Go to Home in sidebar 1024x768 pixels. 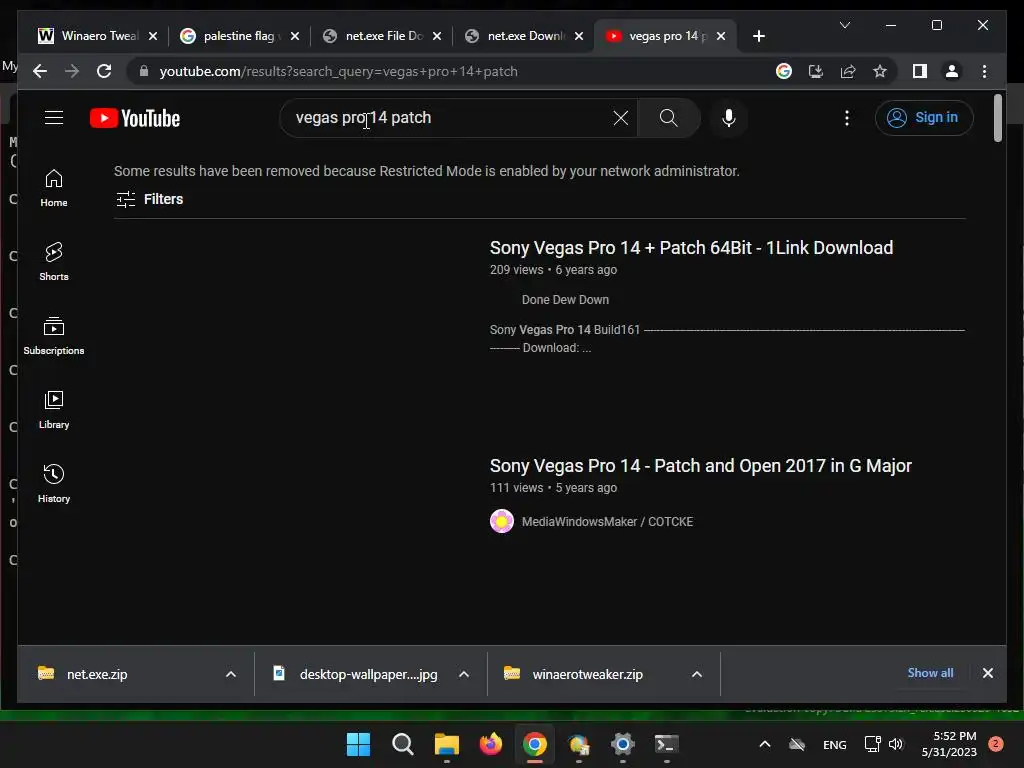[54, 188]
